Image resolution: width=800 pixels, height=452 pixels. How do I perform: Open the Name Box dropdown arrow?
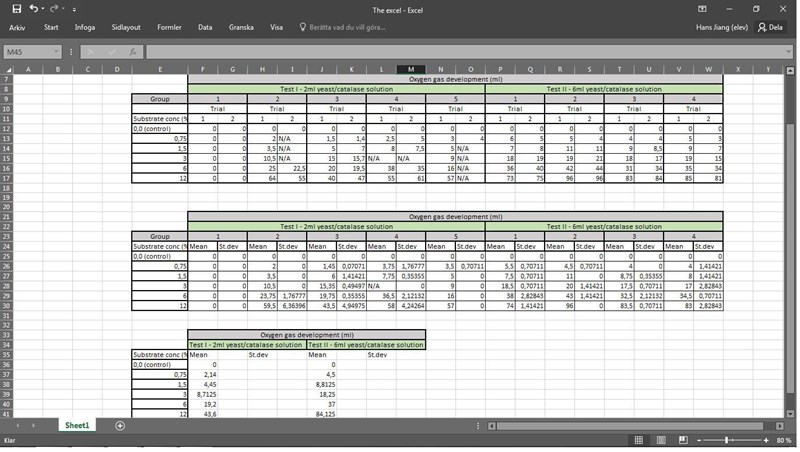coord(57,51)
